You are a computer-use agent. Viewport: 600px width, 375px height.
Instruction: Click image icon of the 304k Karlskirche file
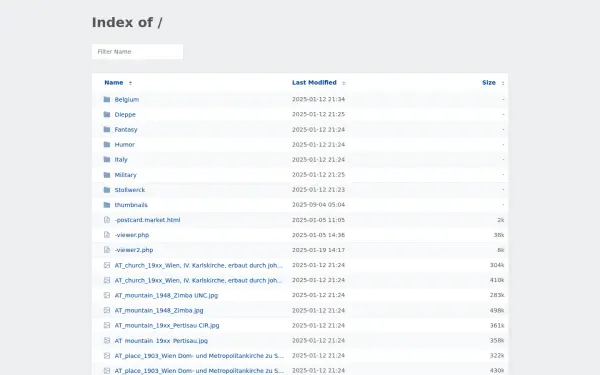107,265
